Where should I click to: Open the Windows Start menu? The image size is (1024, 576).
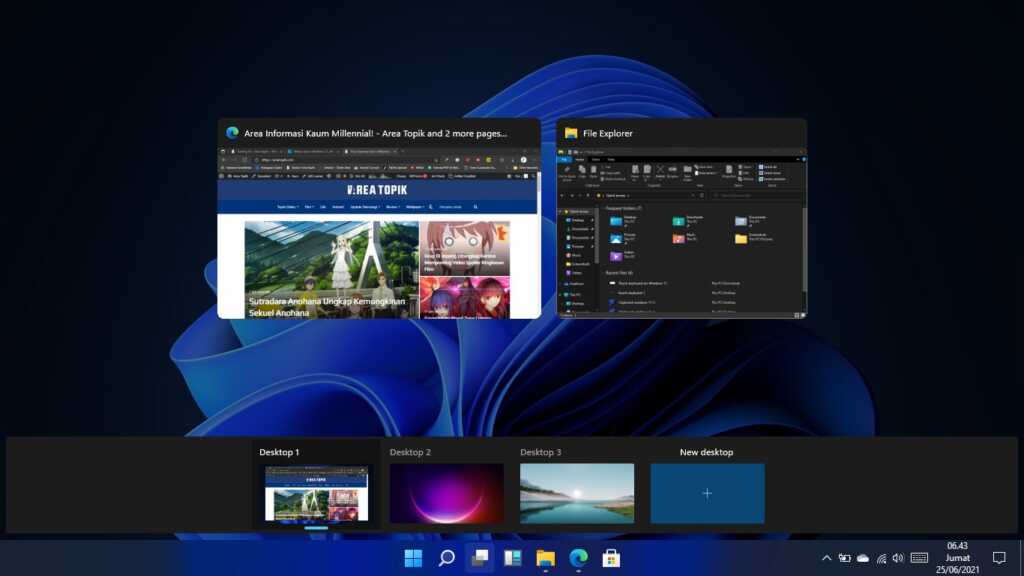coord(413,558)
